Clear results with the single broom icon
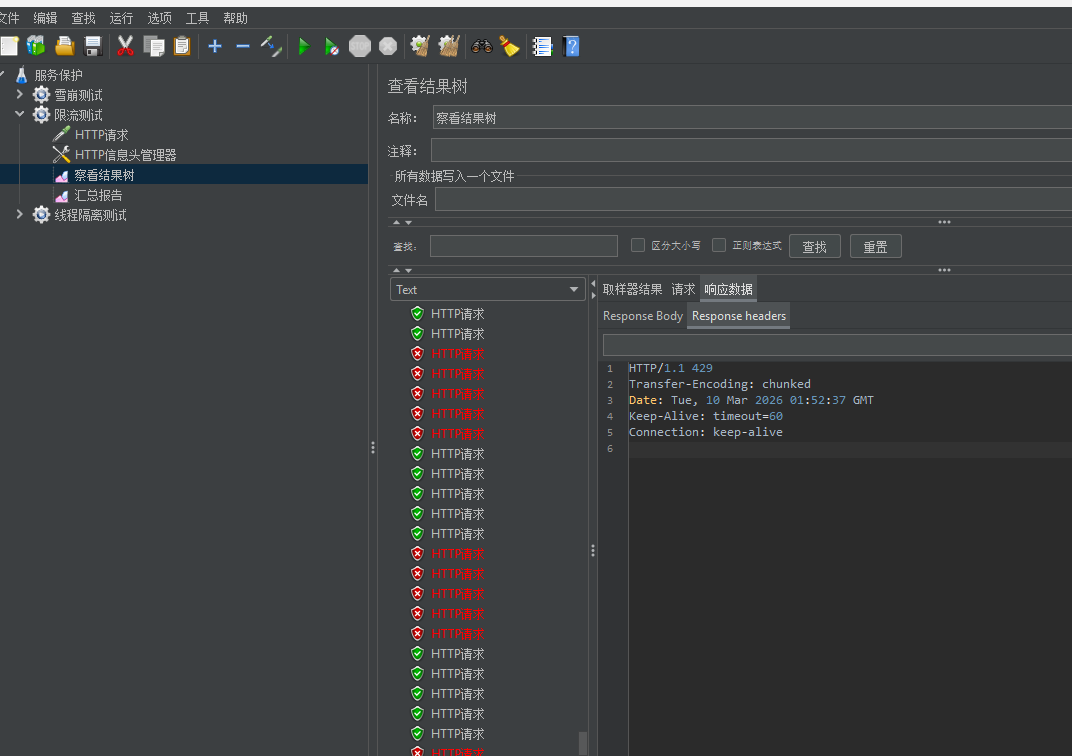The height and width of the screenshot is (756, 1072). coord(420,46)
